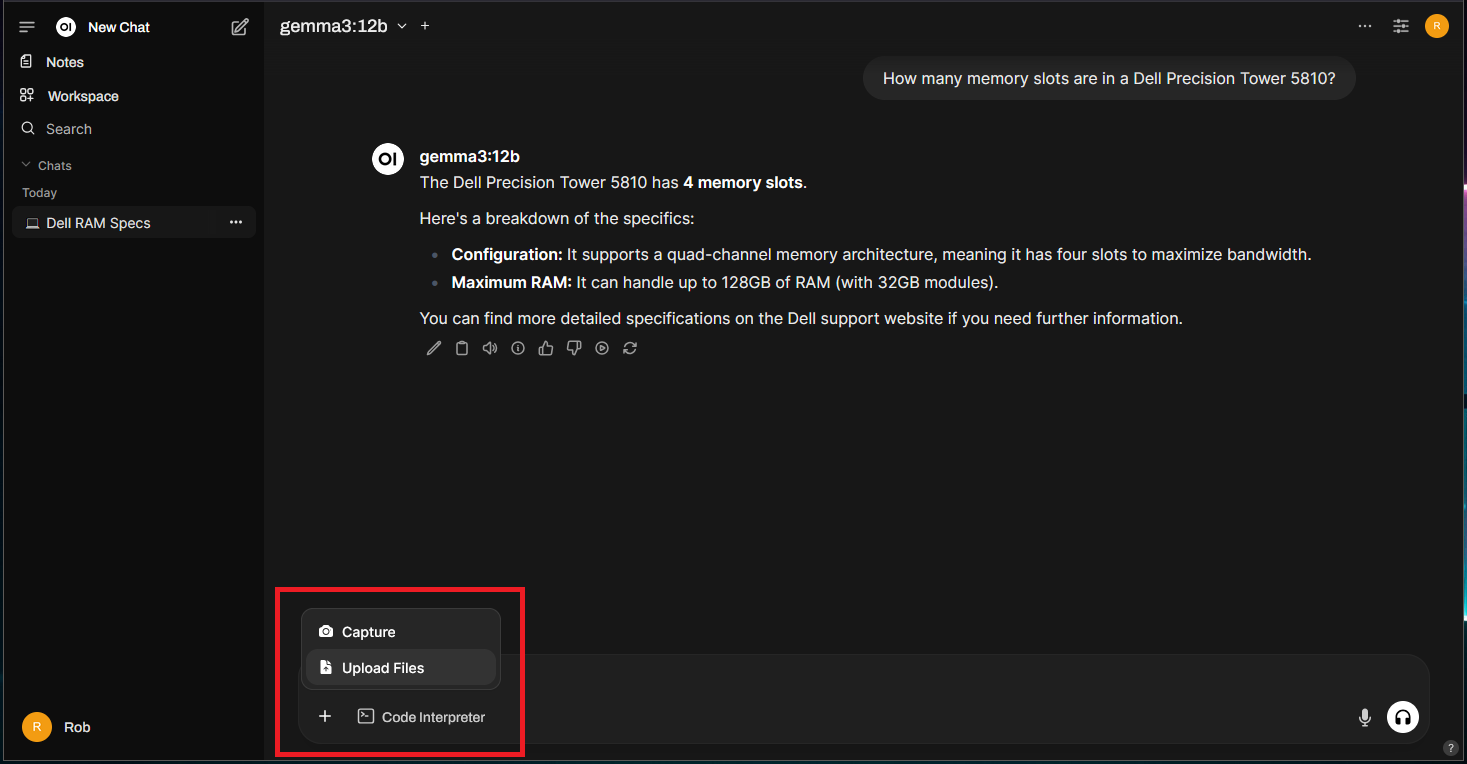1467x764 pixels.
Task: Select Upload Files from the popup menu
Action: pyautogui.click(x=400, y=668)
